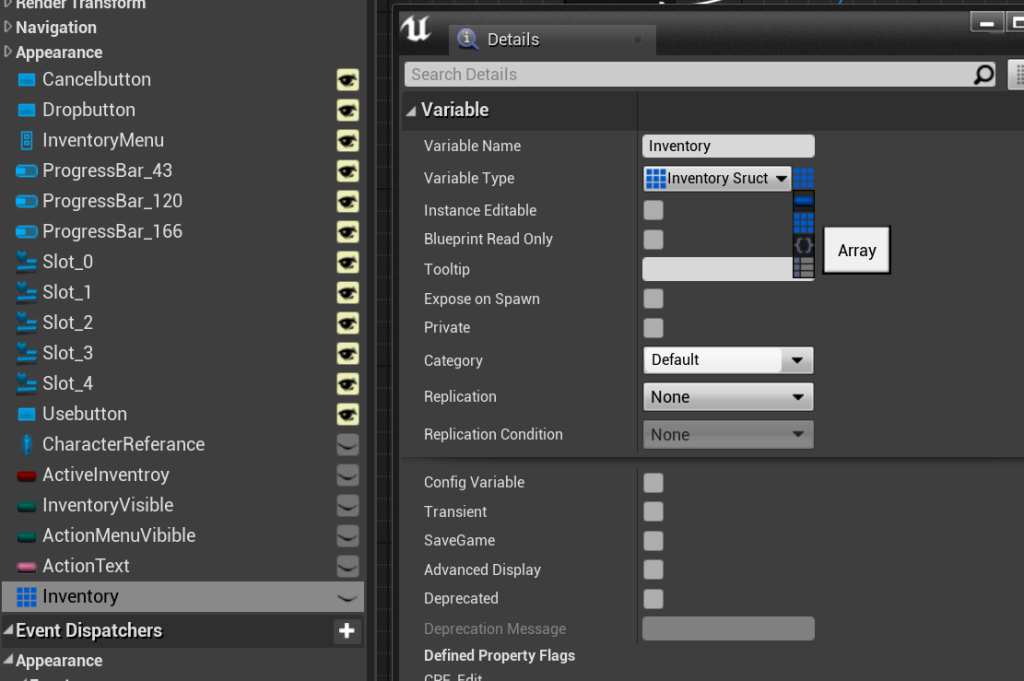This screenshot has height=681, width=1024.
Task: Click the Tooltip text field
Action: pyautogui.click(x=718, y=269)
